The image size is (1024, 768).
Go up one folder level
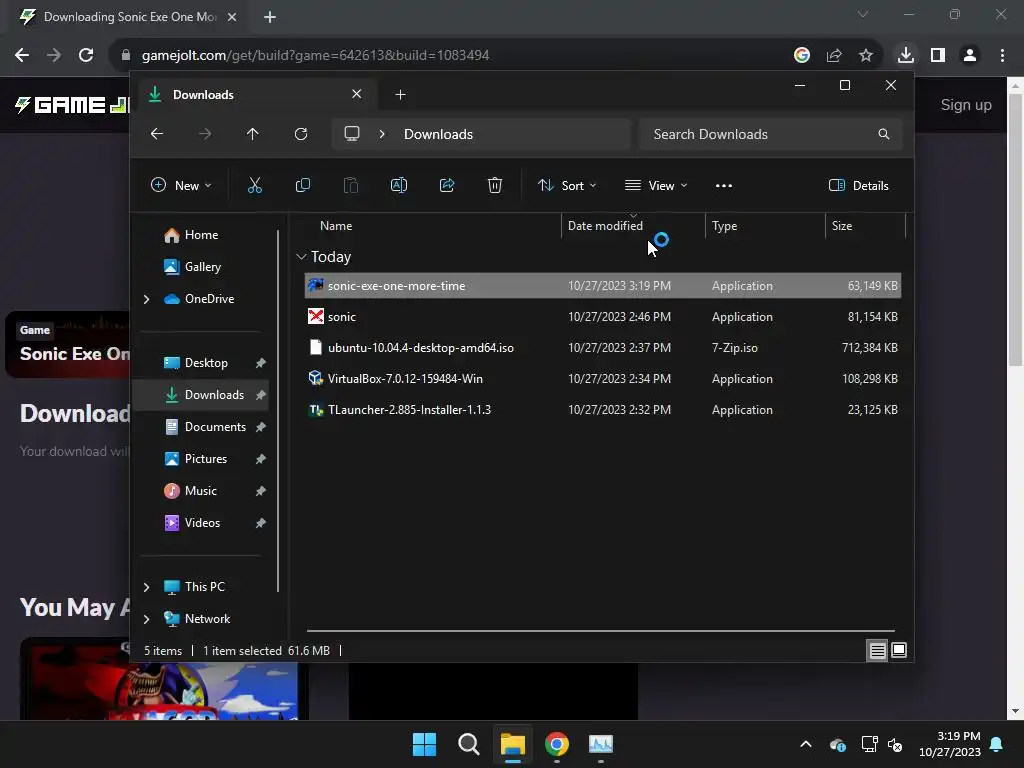point(253,134)
